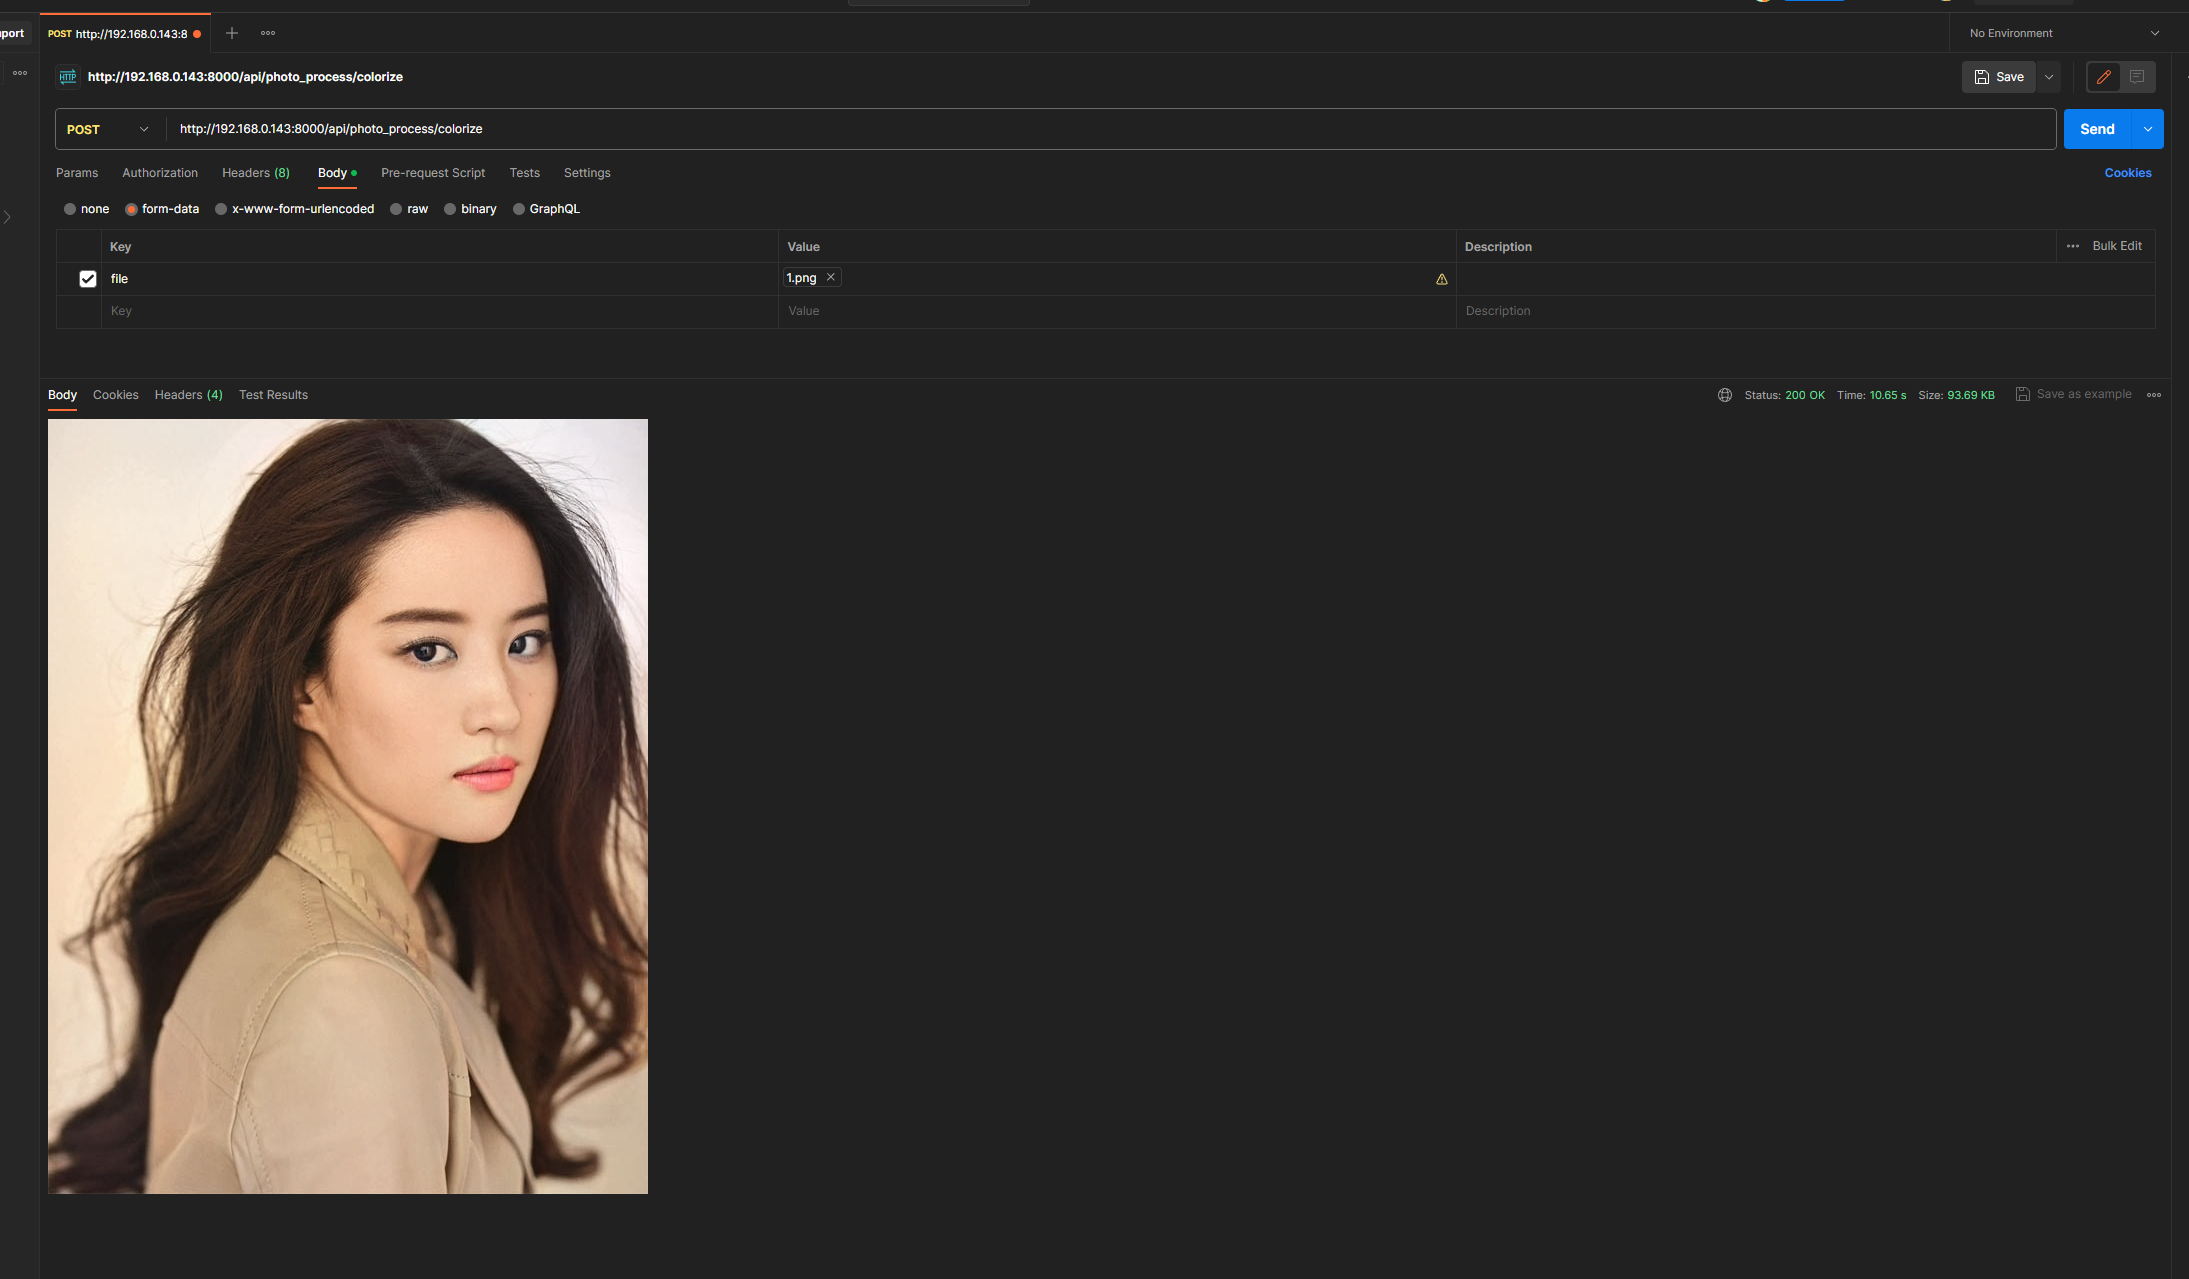
Task: Click the Cookies link
Action: pyautogui.click(x=2127, y=173)
